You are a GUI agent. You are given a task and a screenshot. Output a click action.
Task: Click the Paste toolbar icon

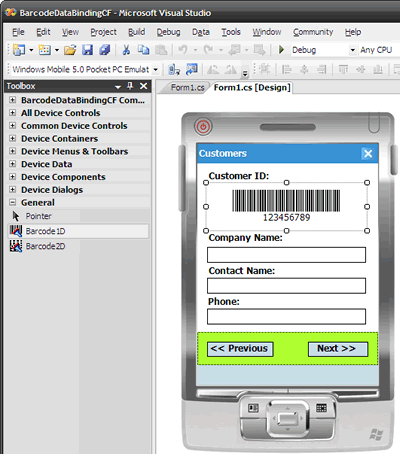pos(161,50)
